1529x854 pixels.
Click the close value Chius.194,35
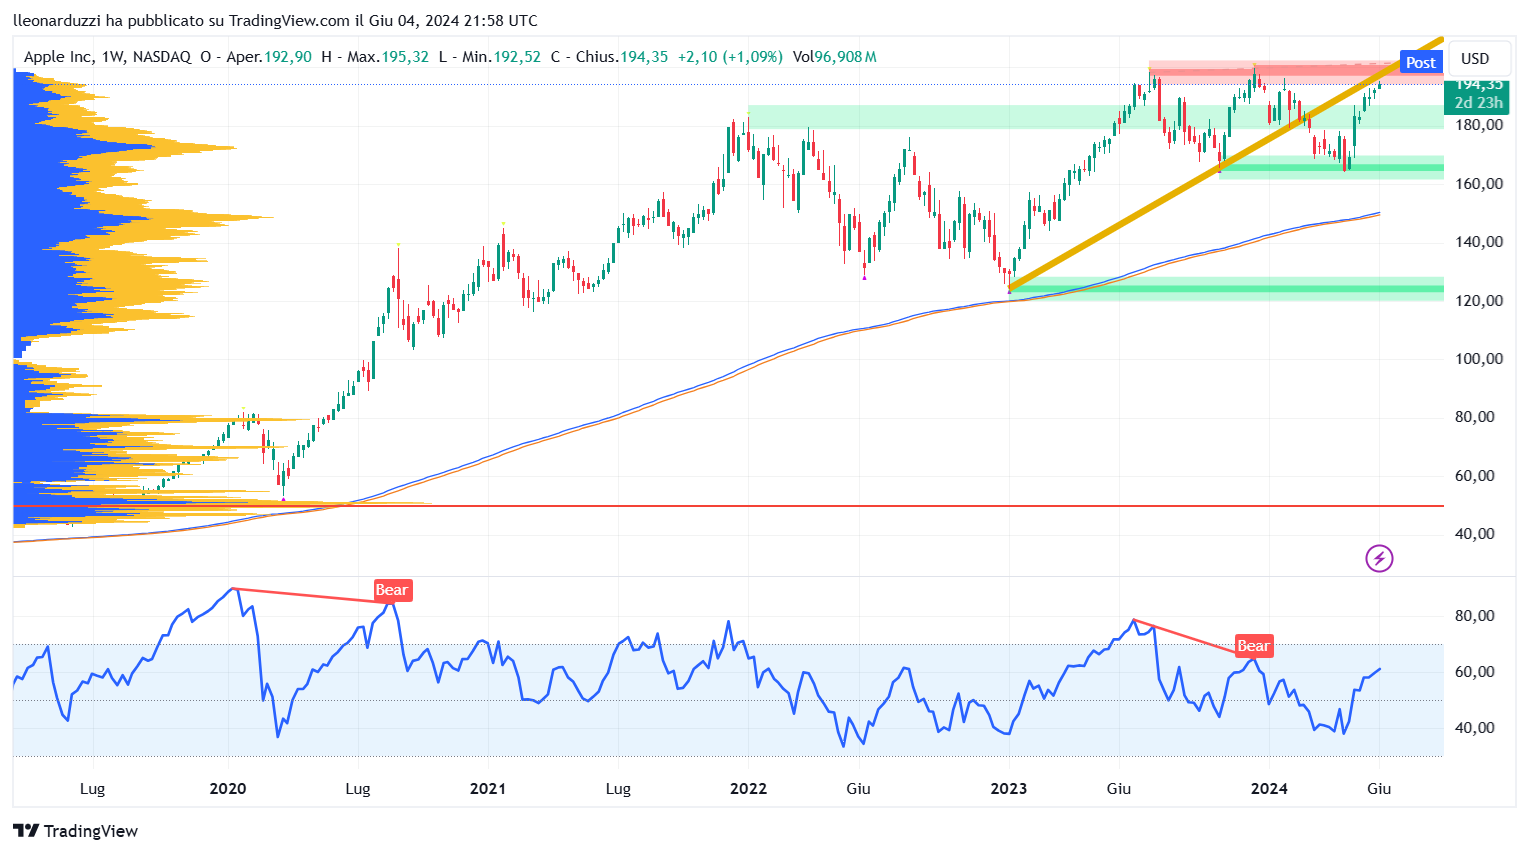tap(609, 57)
